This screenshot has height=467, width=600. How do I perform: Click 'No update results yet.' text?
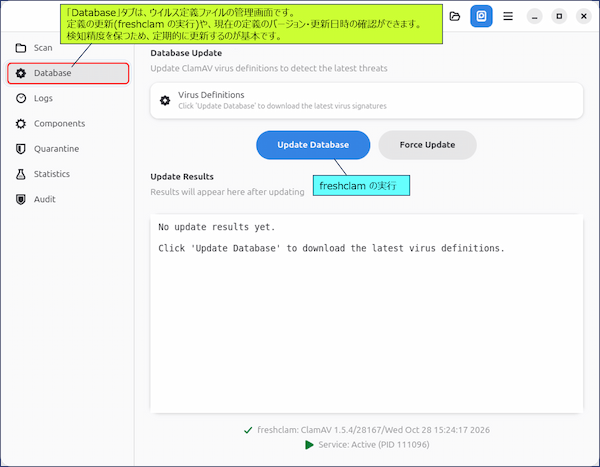217,227
